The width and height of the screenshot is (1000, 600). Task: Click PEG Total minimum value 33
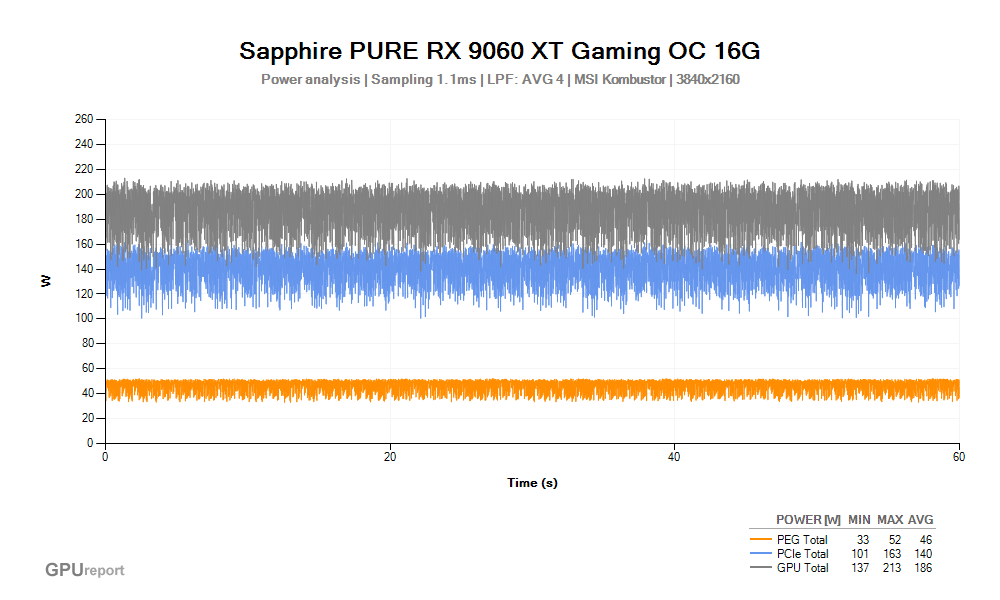[x=862, y=540]
